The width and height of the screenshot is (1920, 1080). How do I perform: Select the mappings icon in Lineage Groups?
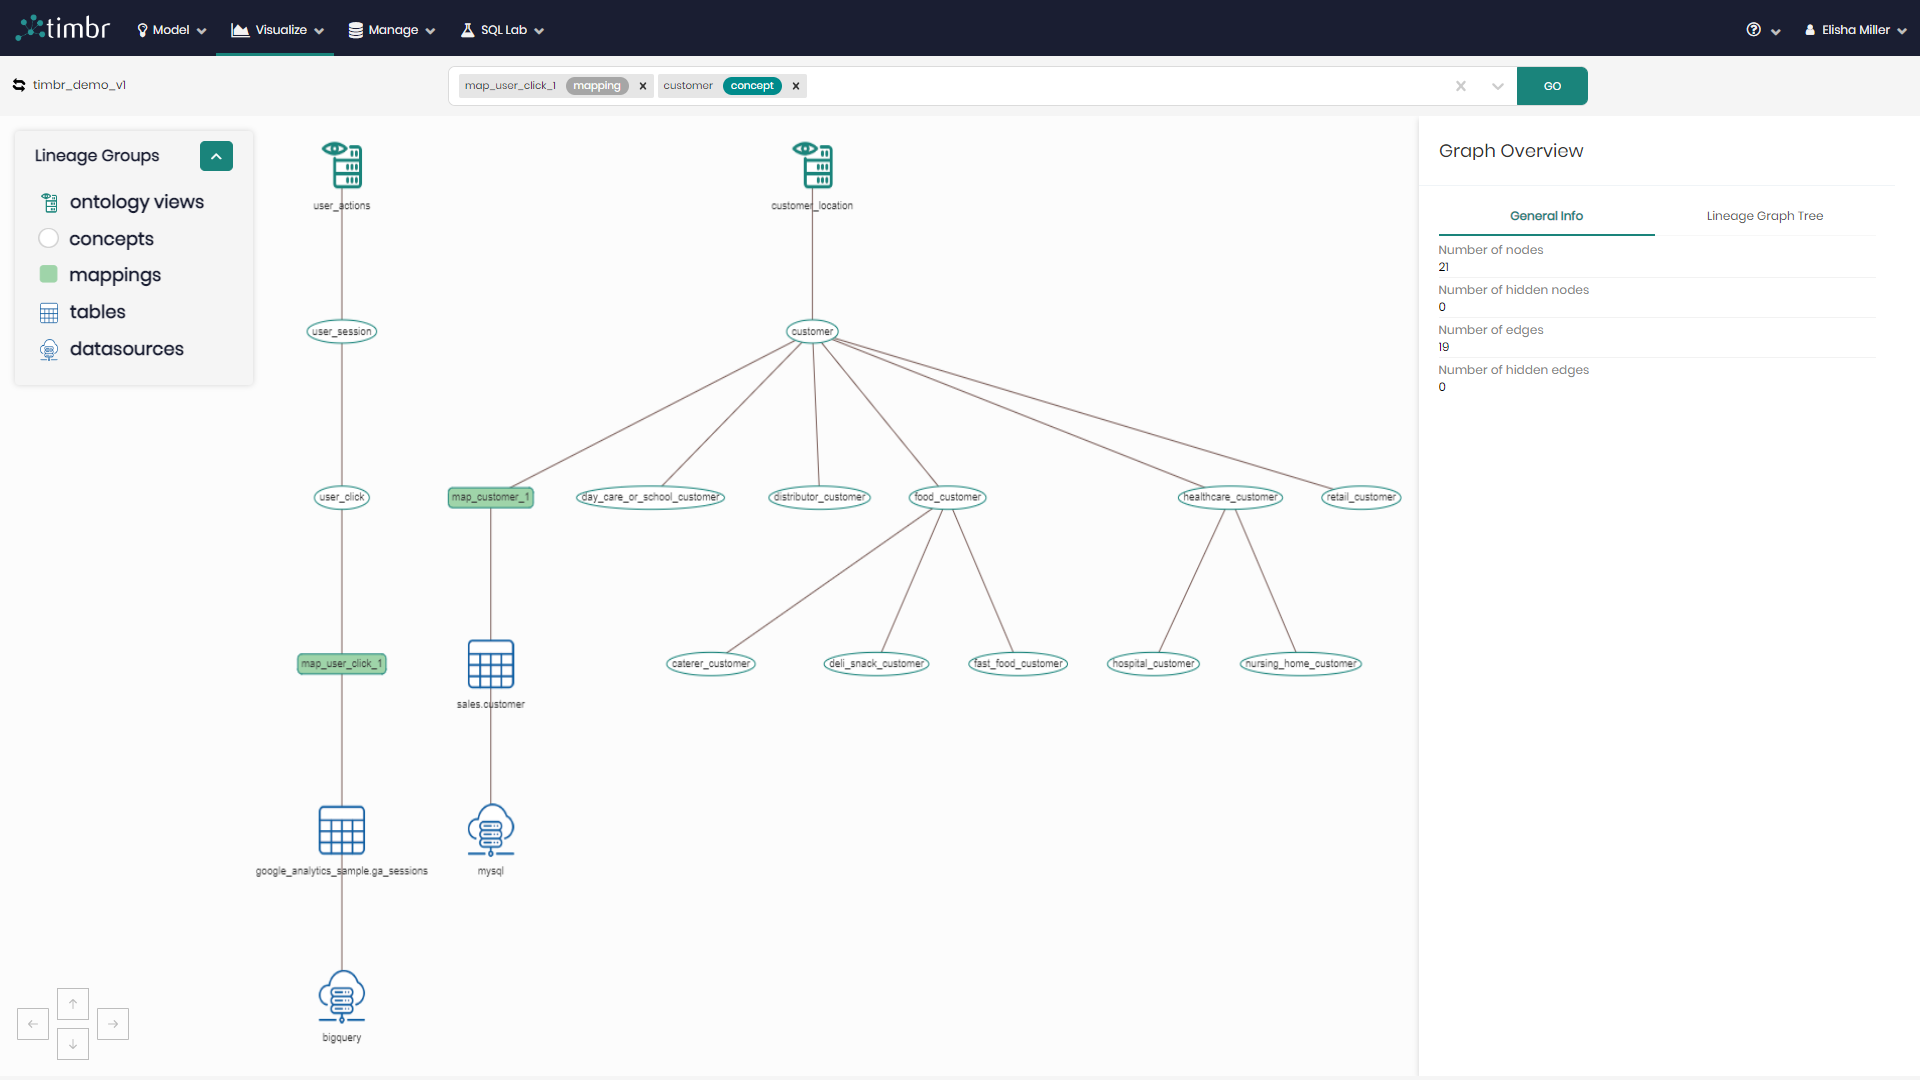48,274
